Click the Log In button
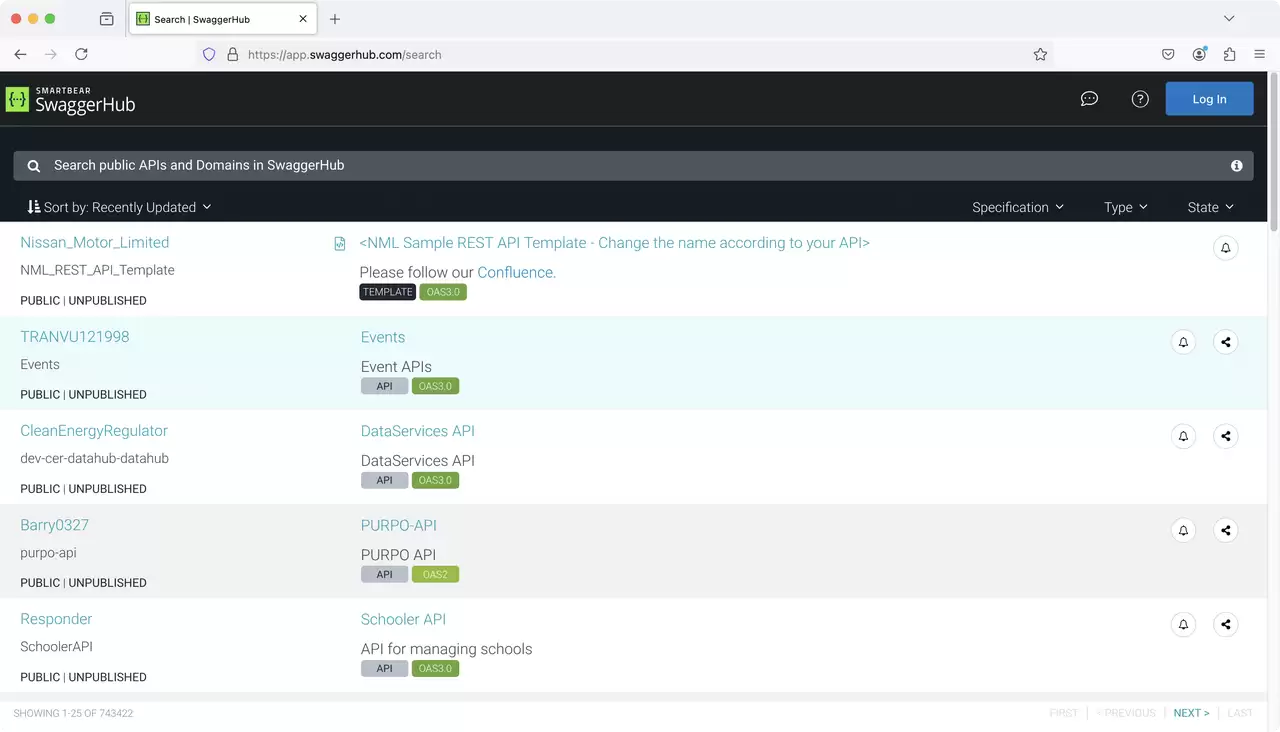Viewport: 1280px width, 732px height. coord(1209,99)
